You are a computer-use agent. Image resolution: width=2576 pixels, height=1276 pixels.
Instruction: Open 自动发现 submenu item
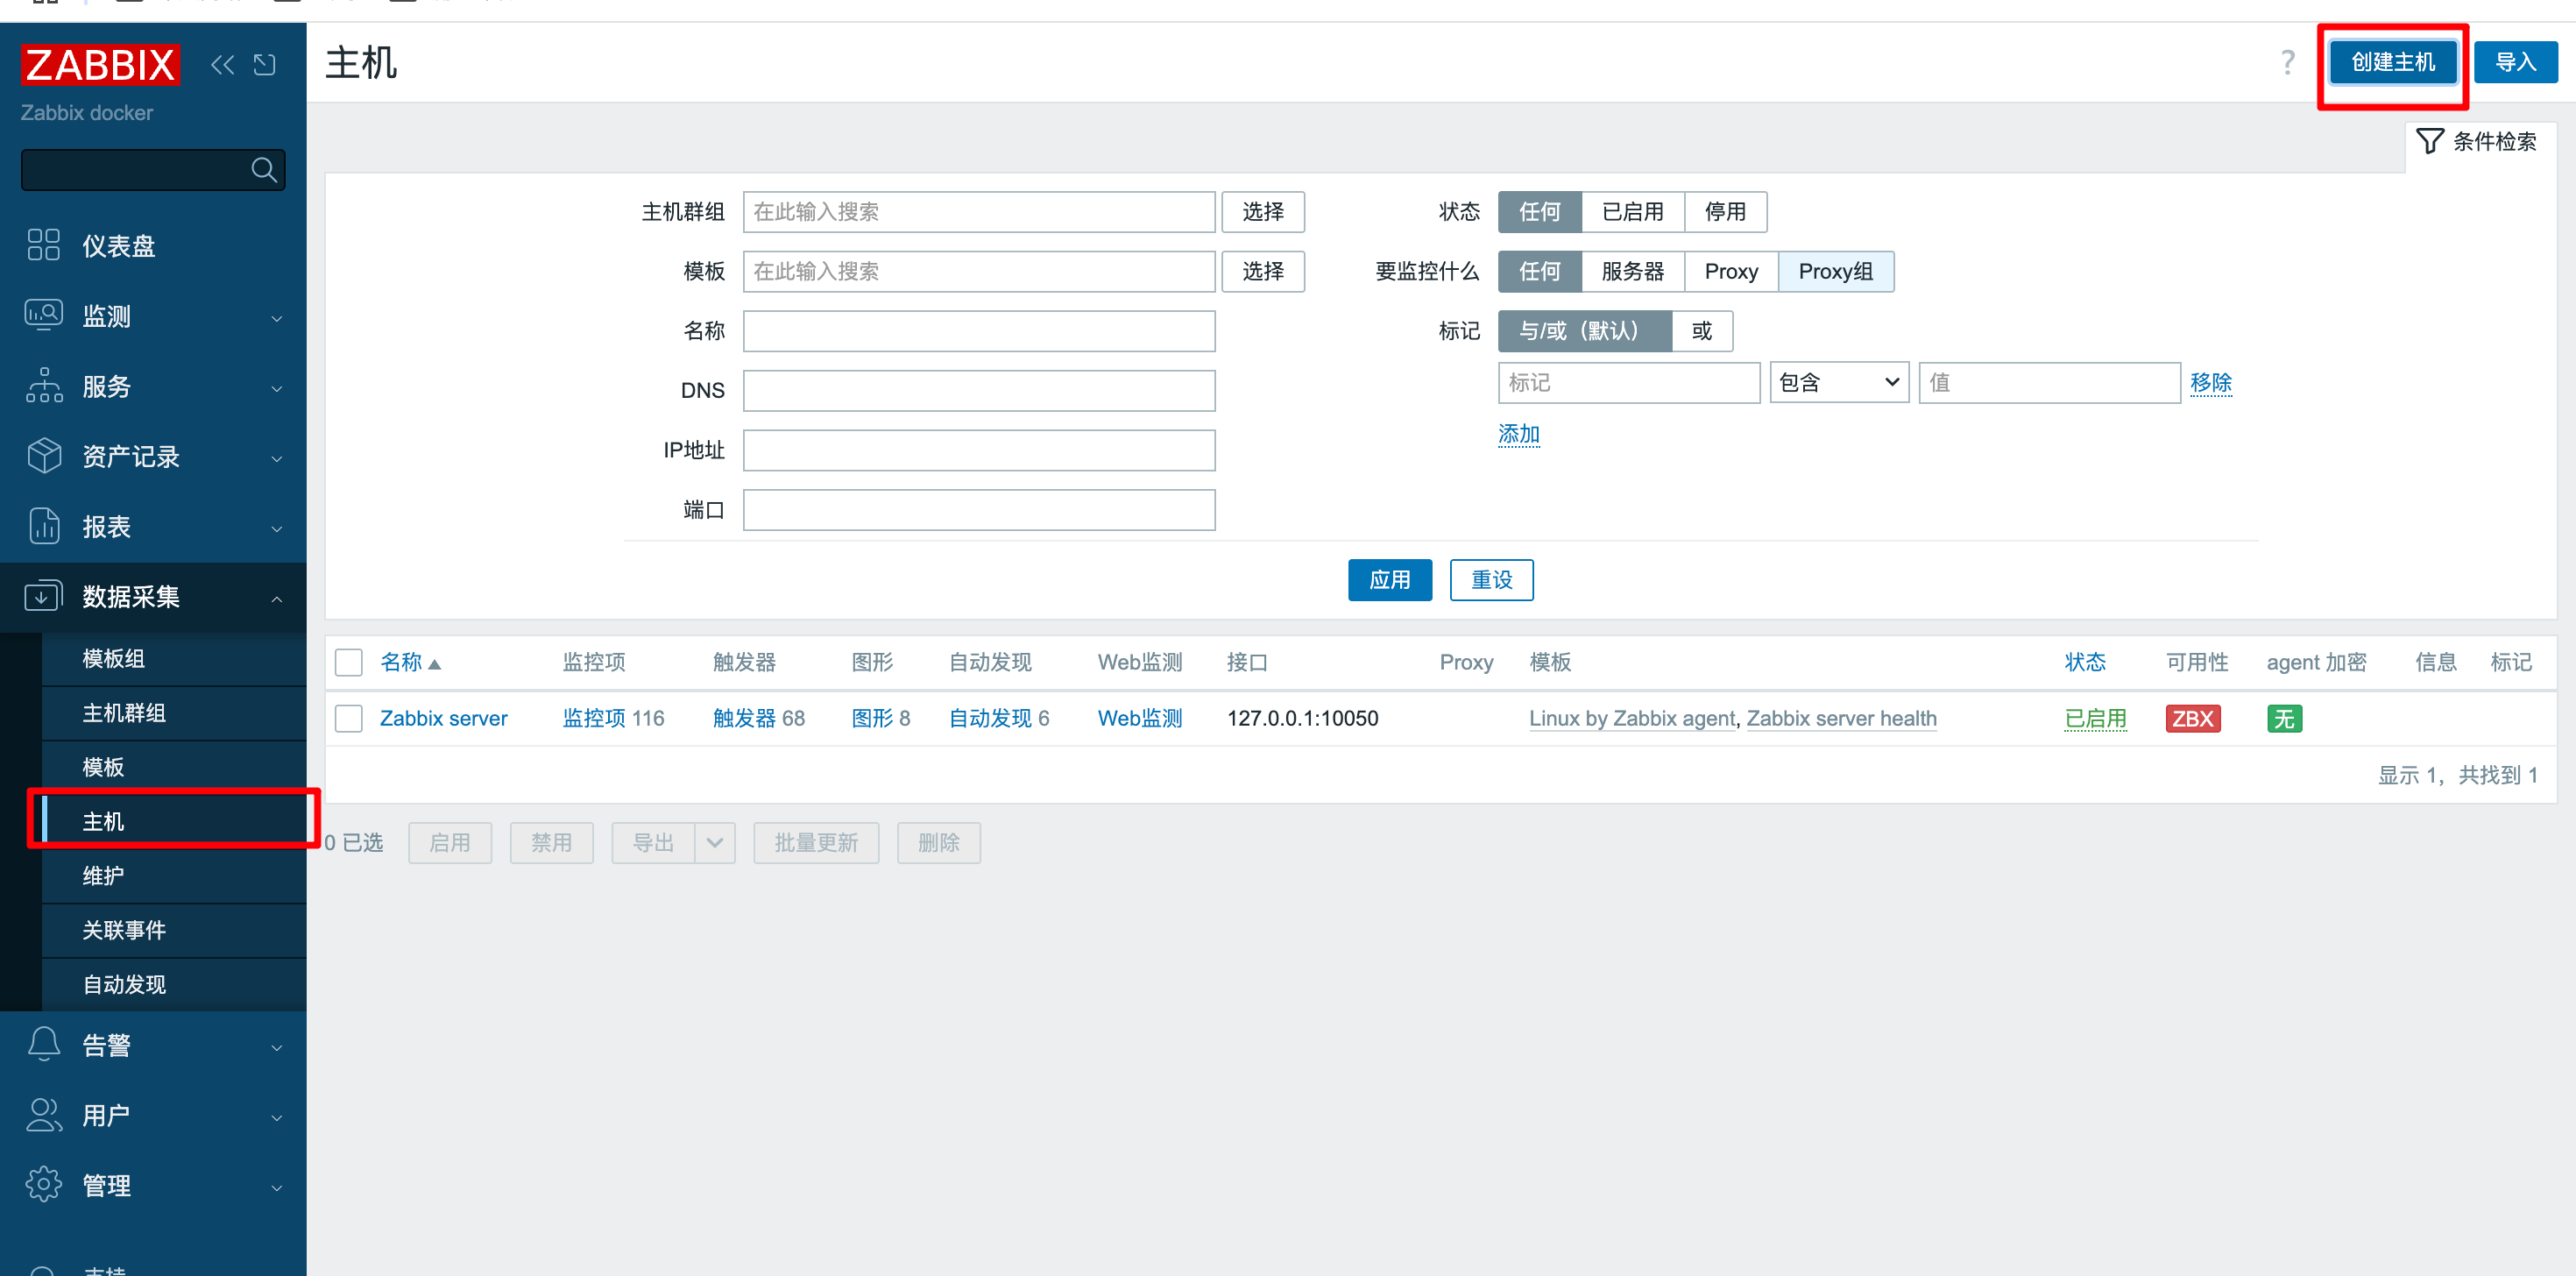[x=174, y=984]
